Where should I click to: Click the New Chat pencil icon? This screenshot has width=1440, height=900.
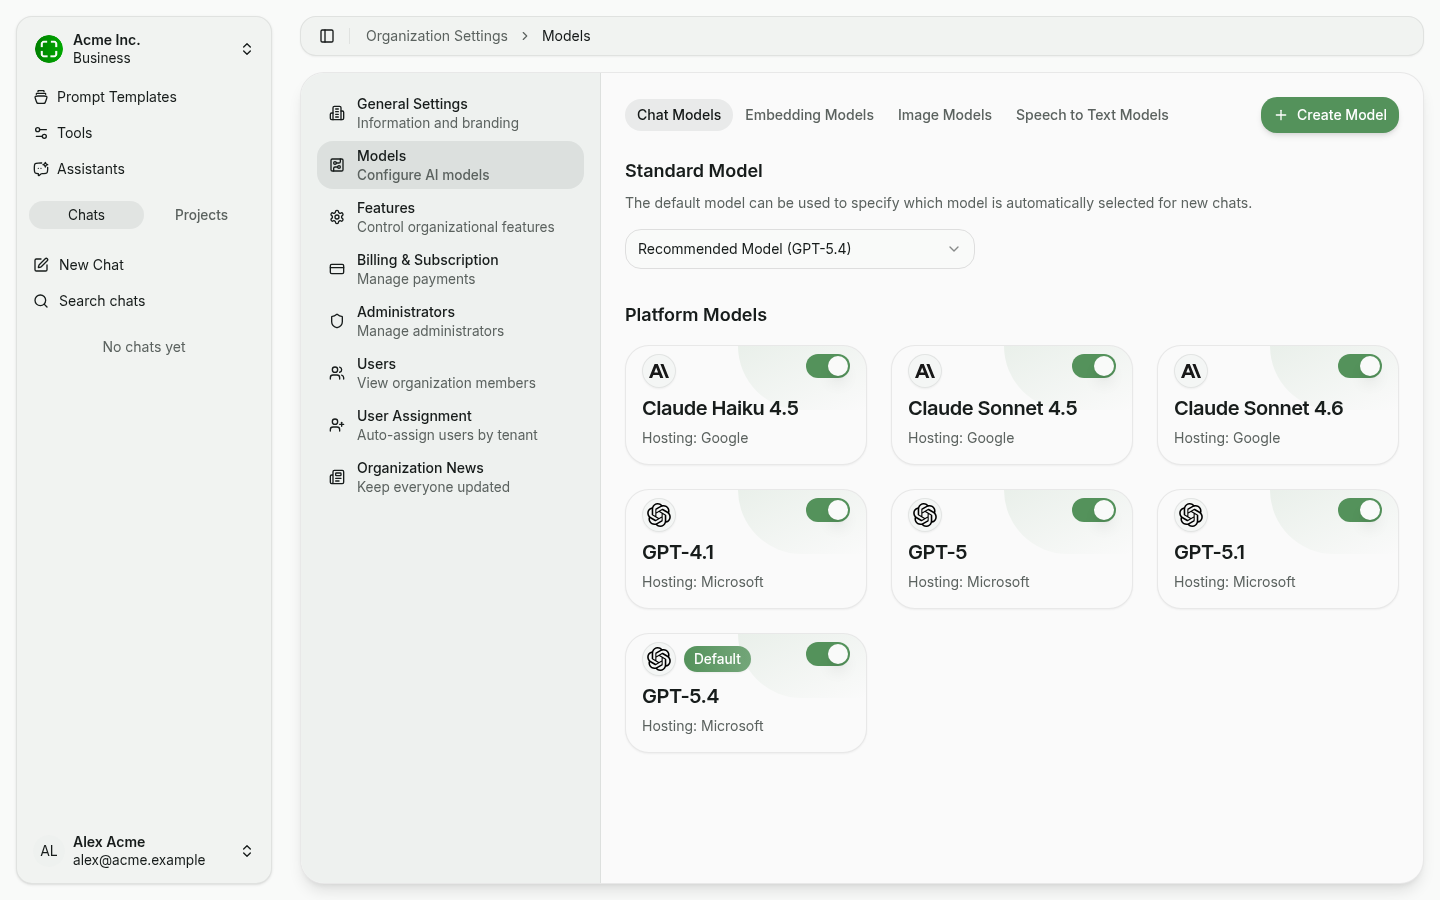tap(41, 265)
